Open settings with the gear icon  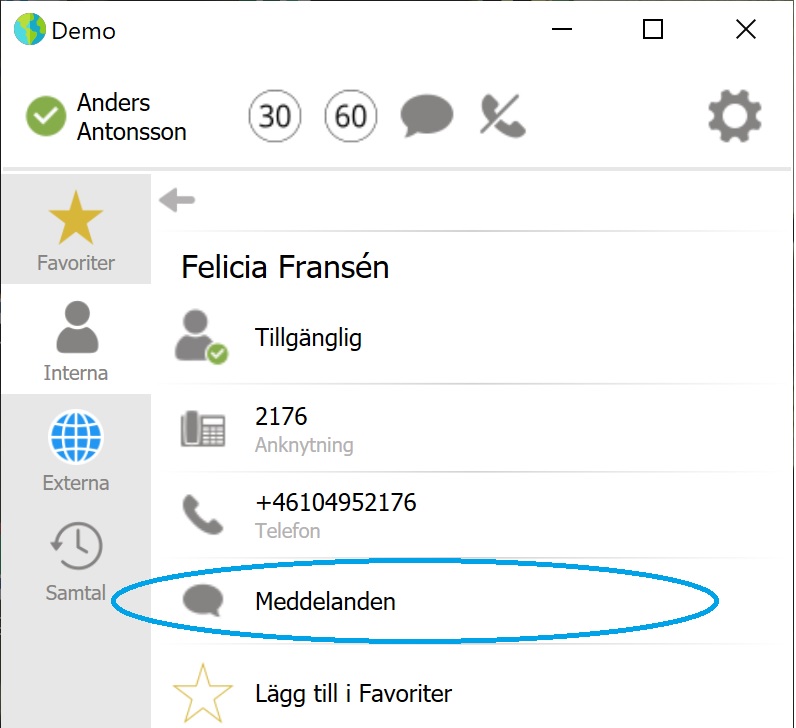click(x=735, y=116)
